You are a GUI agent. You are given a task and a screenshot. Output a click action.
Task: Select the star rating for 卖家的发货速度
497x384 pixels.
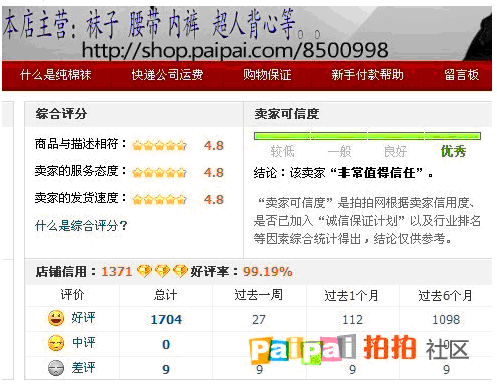tap(159, 200)
